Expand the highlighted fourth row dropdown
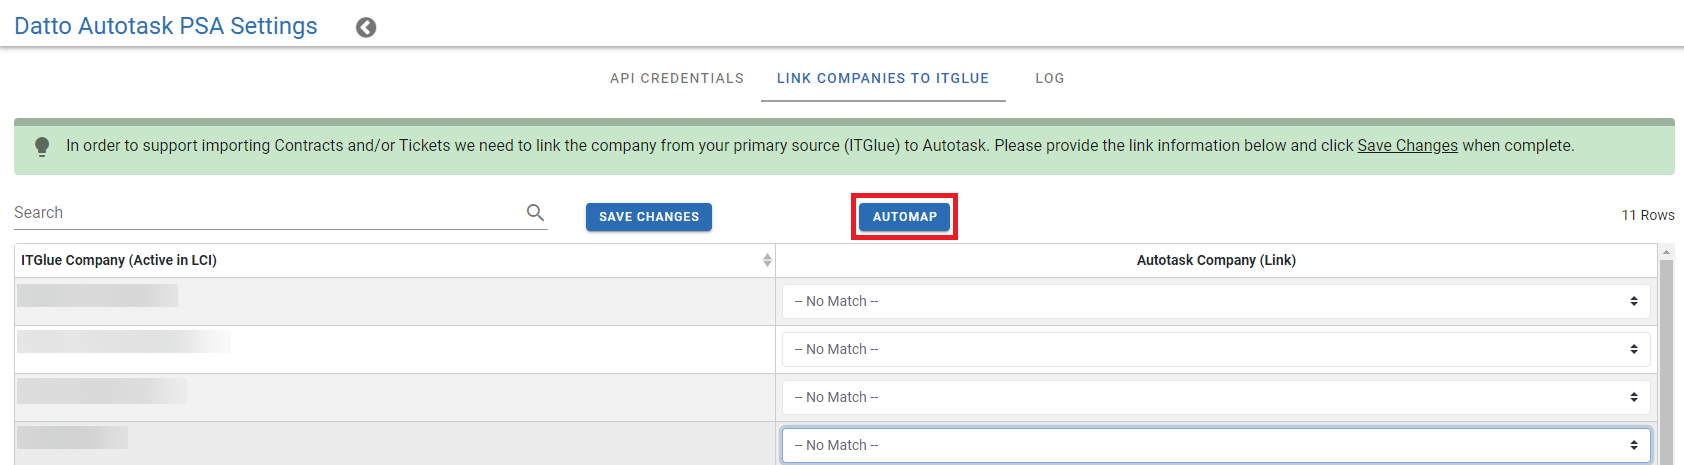 pyautogui.click(x=1216, y=445)
